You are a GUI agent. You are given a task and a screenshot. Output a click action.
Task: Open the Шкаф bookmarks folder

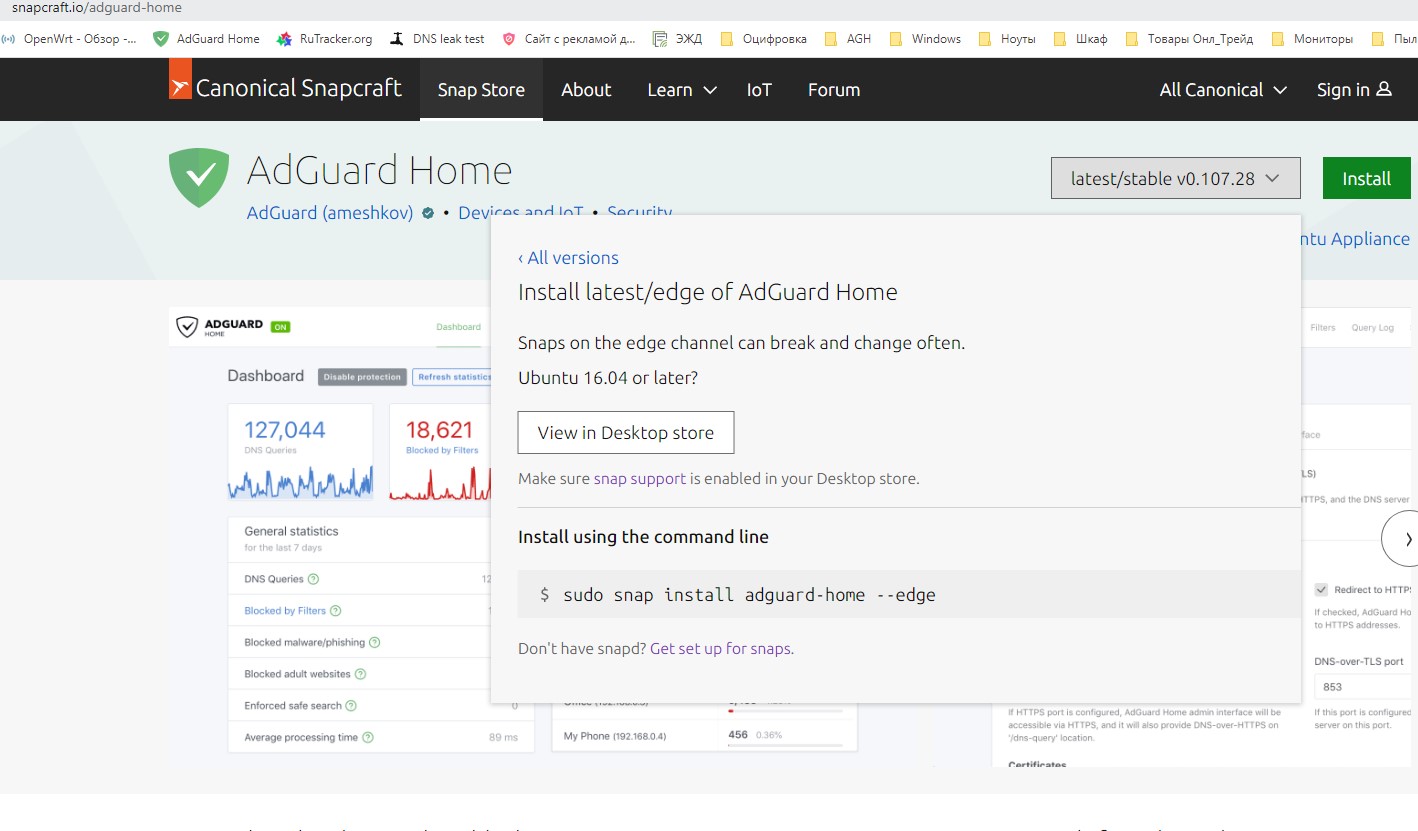click(x=1080, y=39)
